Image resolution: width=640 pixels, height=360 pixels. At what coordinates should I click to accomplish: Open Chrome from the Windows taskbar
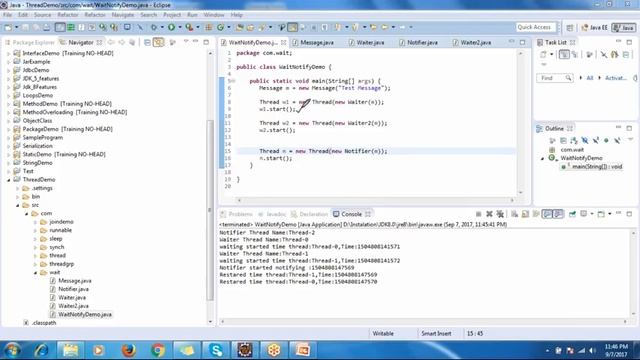pyautogui.click(x=158, y=350)
